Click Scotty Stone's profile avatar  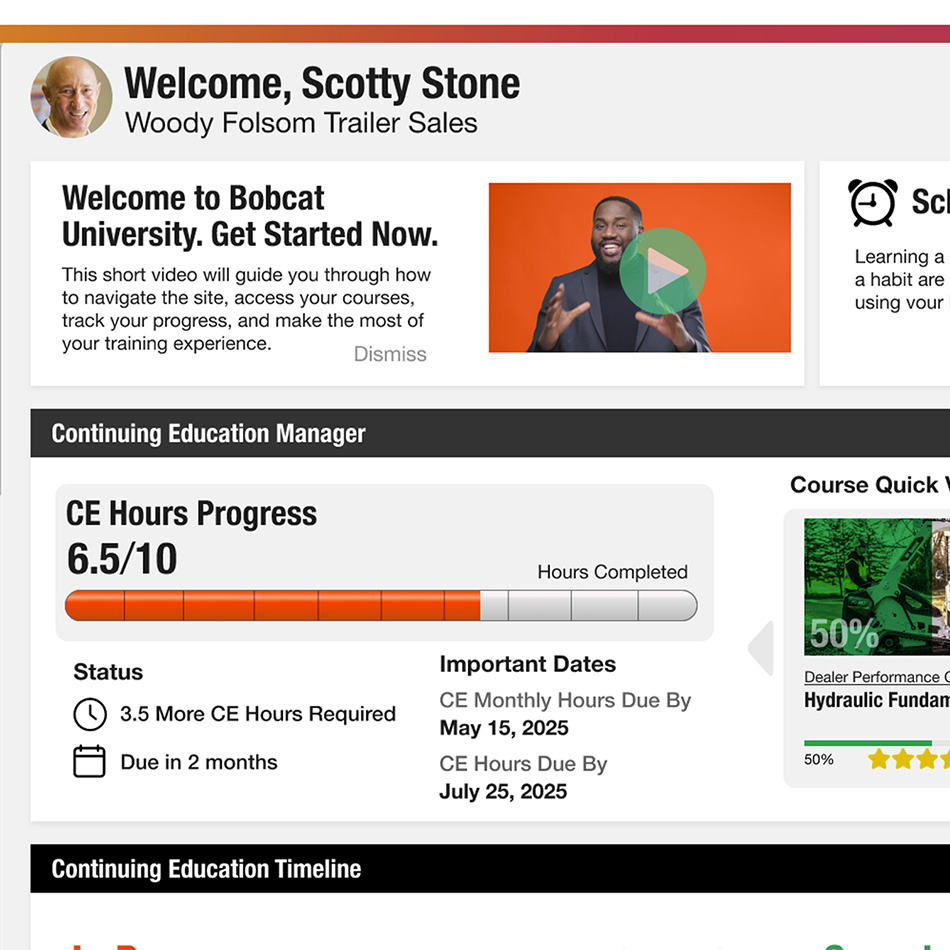tap(71, 97)
